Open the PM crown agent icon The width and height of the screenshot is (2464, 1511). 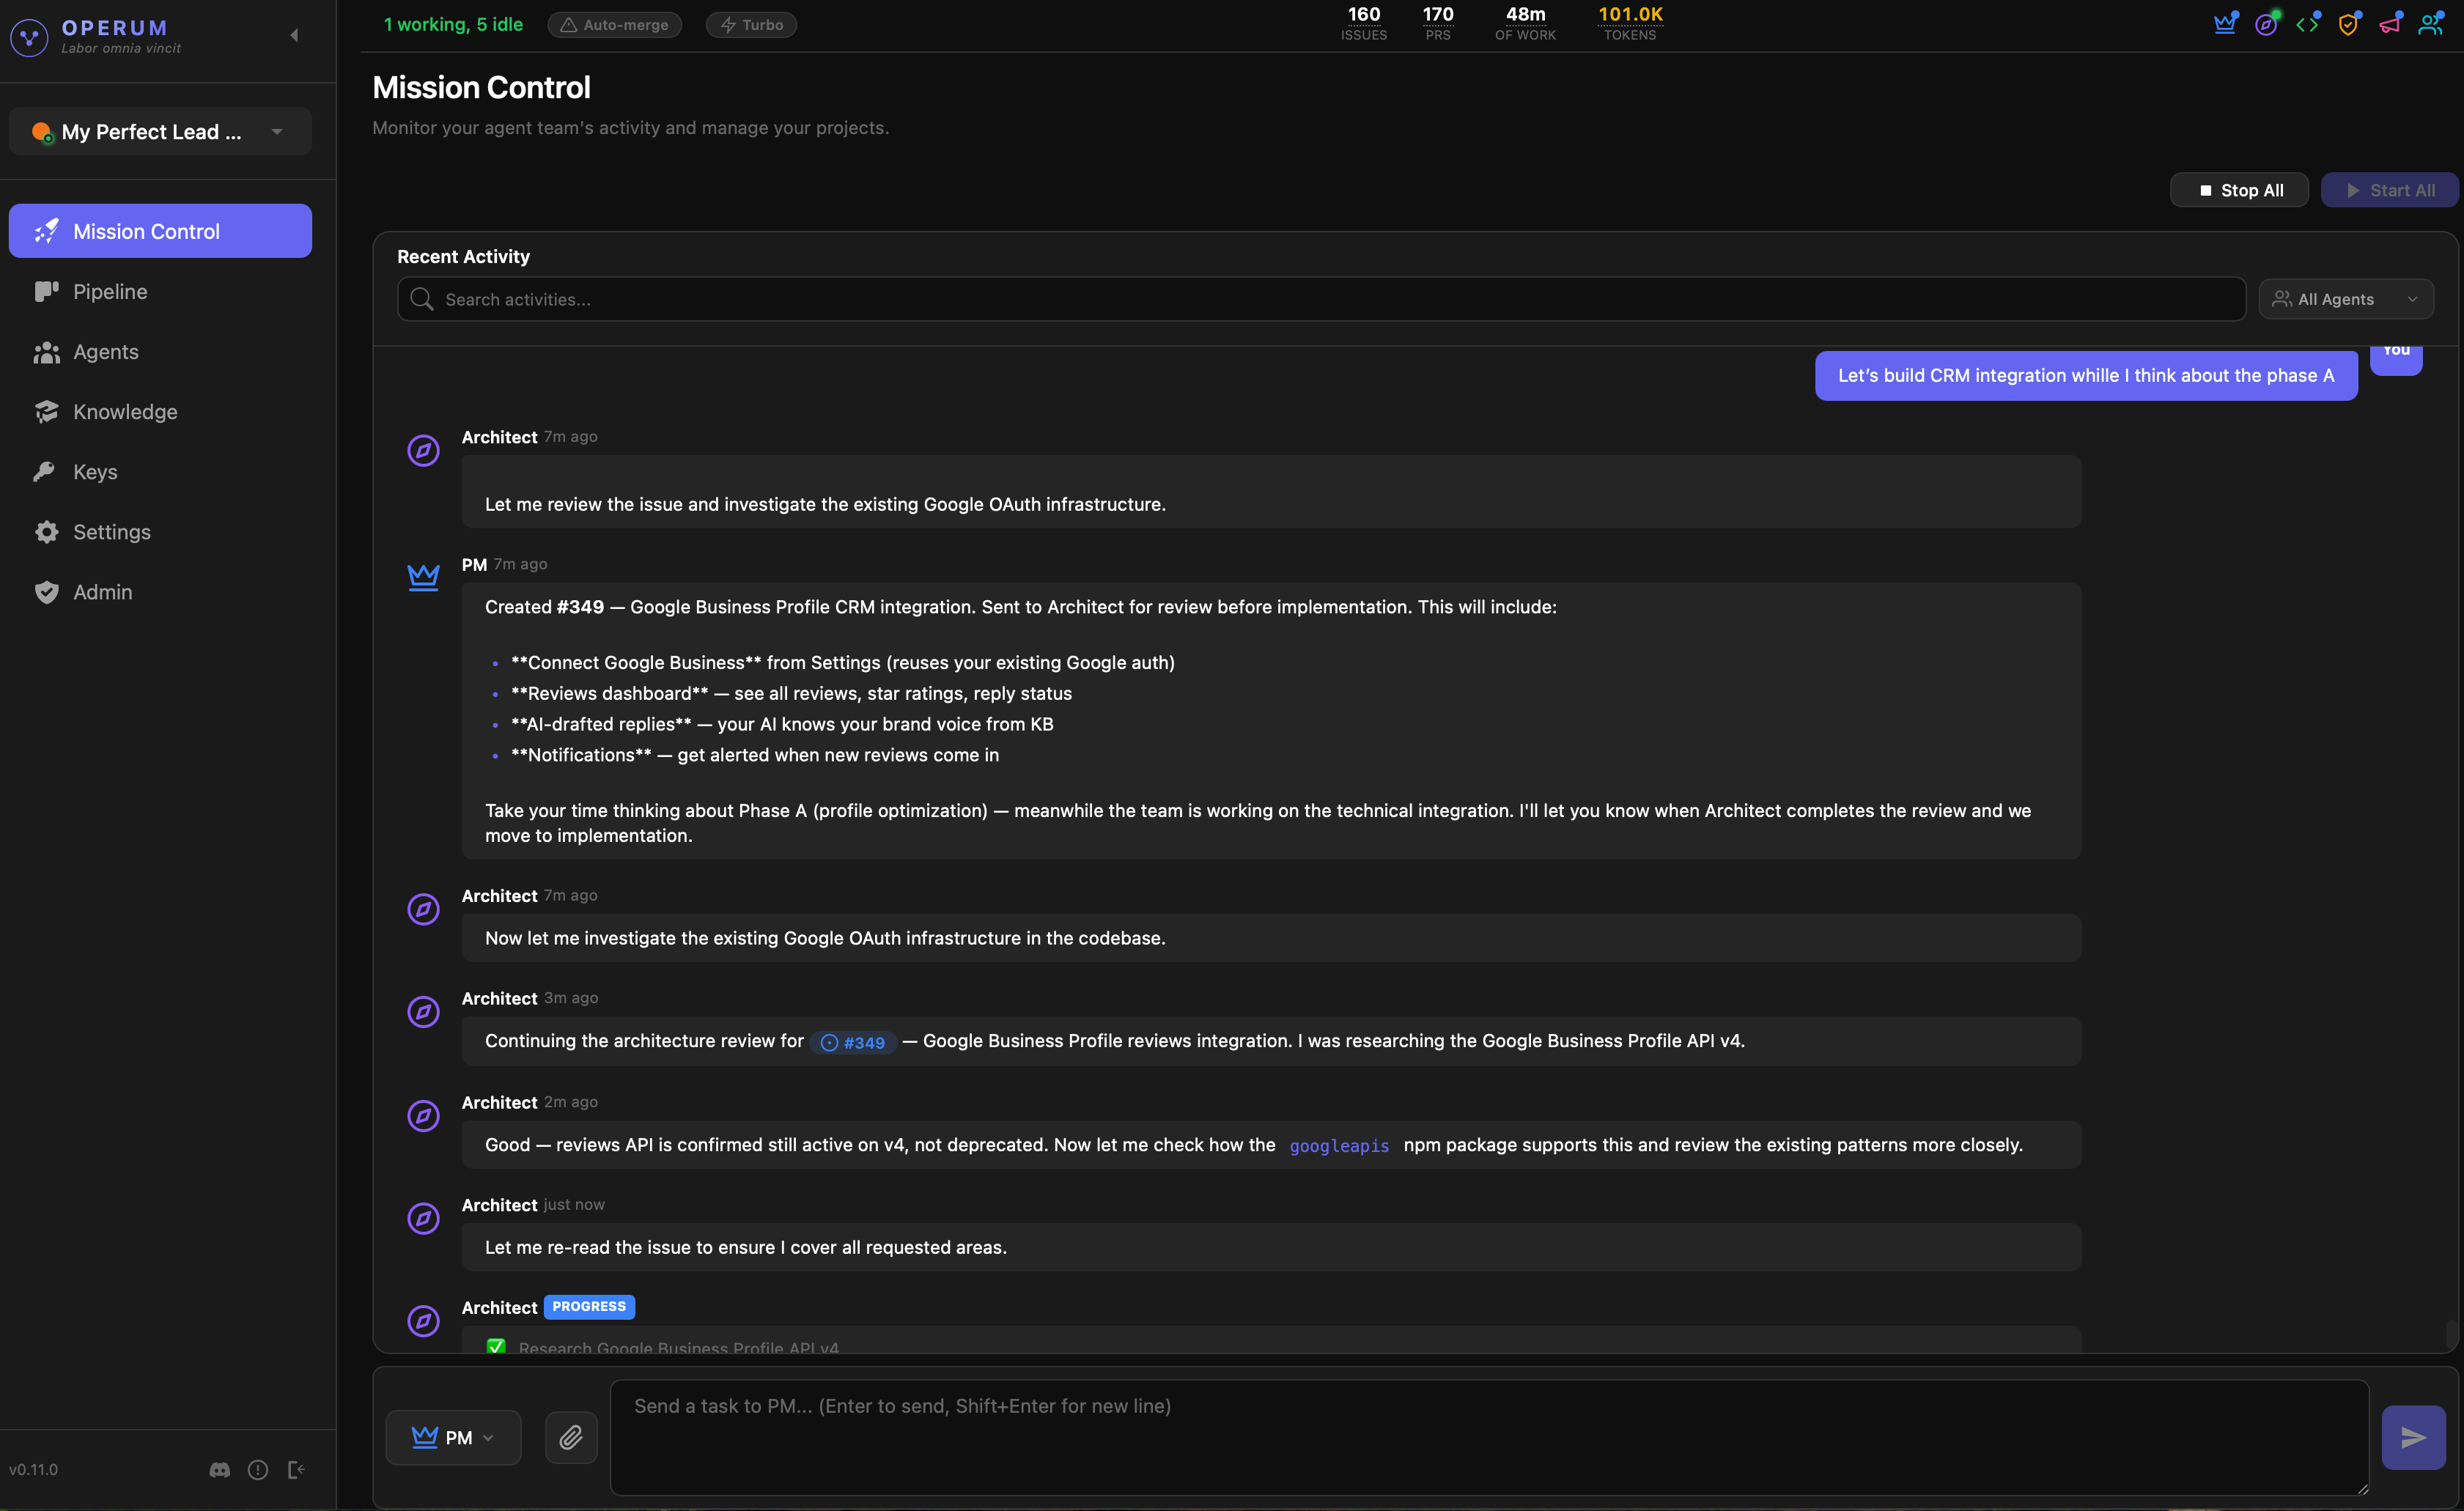pos(2225,23)
